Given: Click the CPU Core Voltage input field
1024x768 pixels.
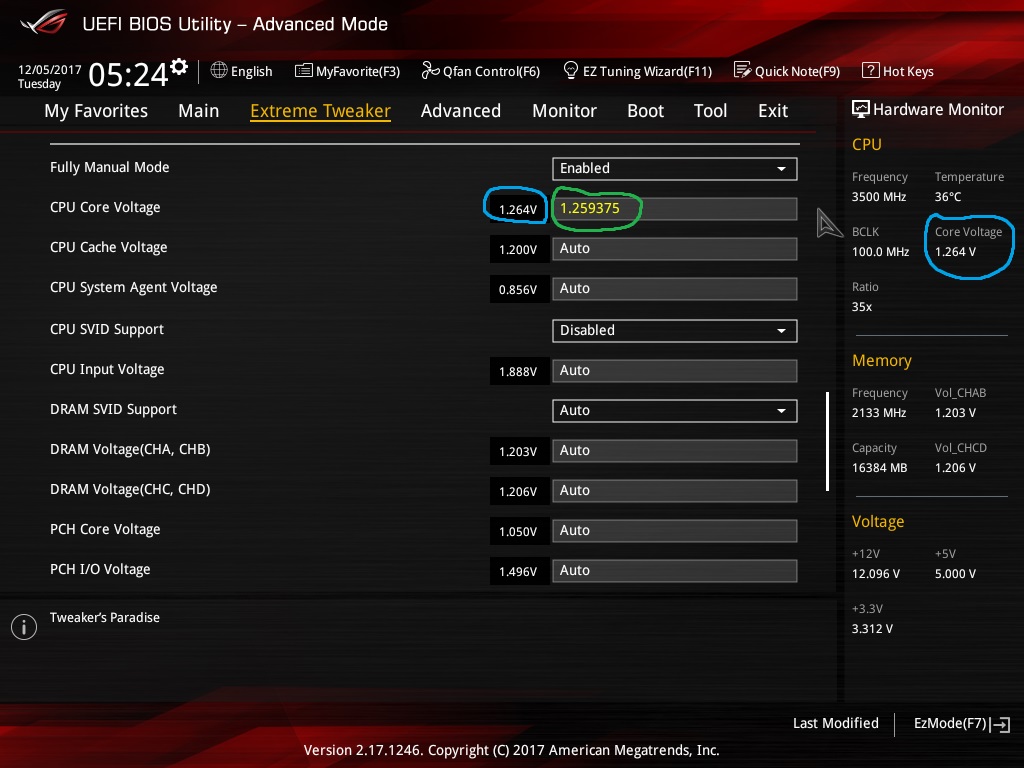Looking at the screenshot, I should pyautogui.click(x=675, y=209).
